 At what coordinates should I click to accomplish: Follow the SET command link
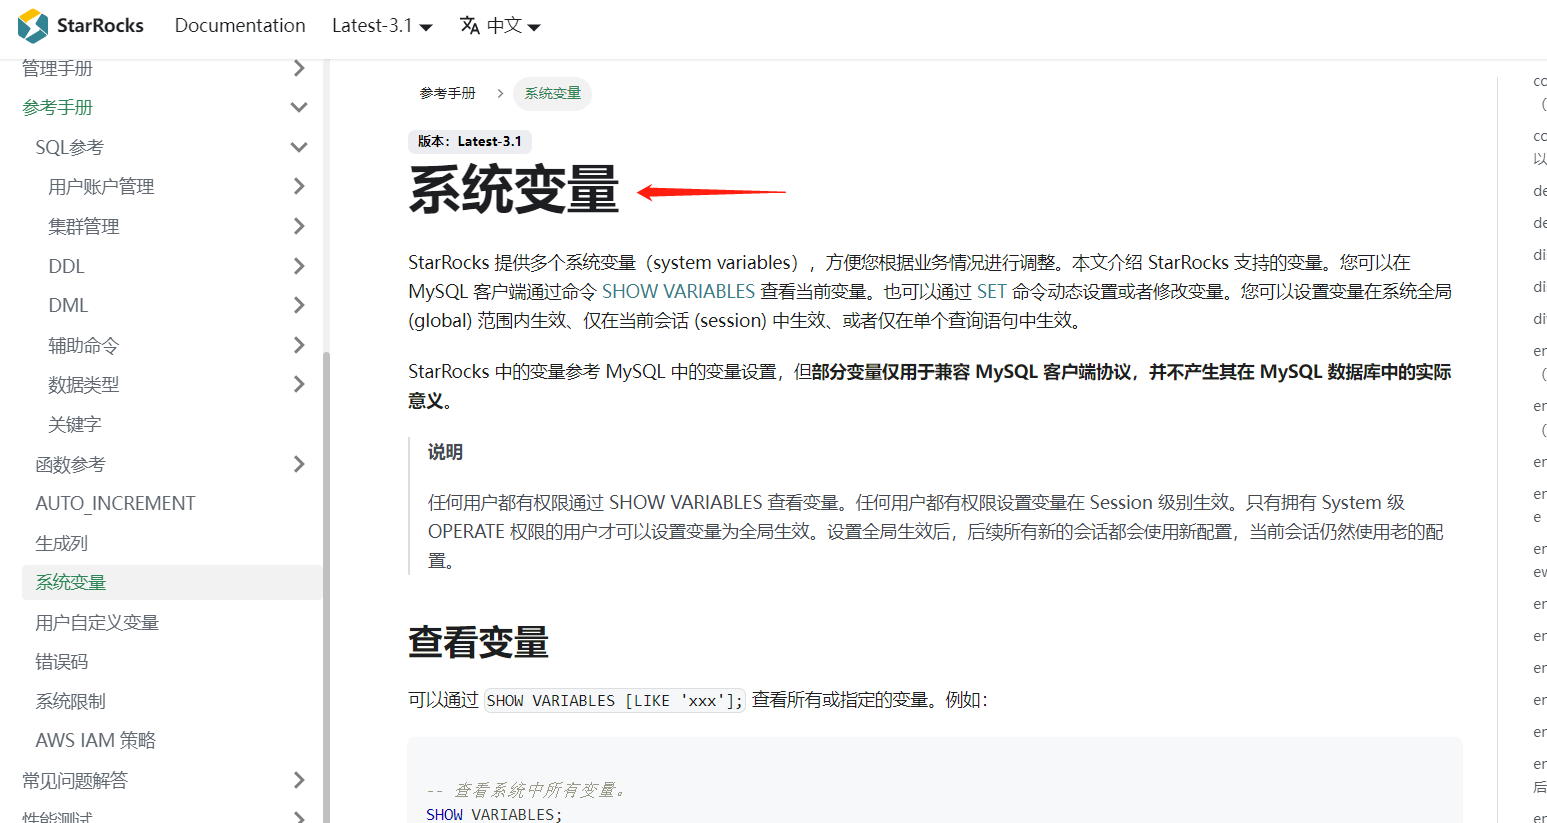[x=991, y=291]
